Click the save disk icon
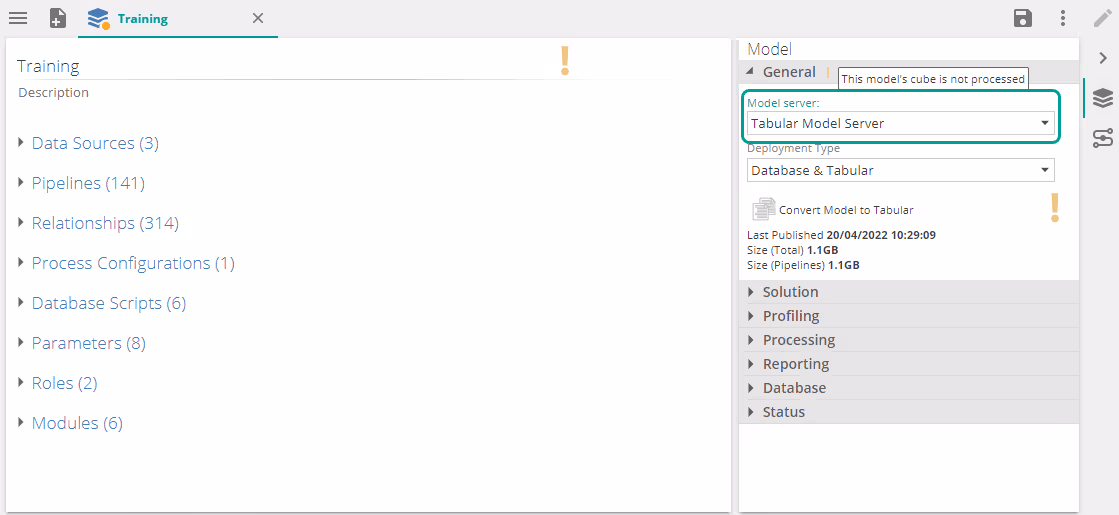Image resolution: width=1119 pixels, height=515 pixels. click(x=1022, y=18)
